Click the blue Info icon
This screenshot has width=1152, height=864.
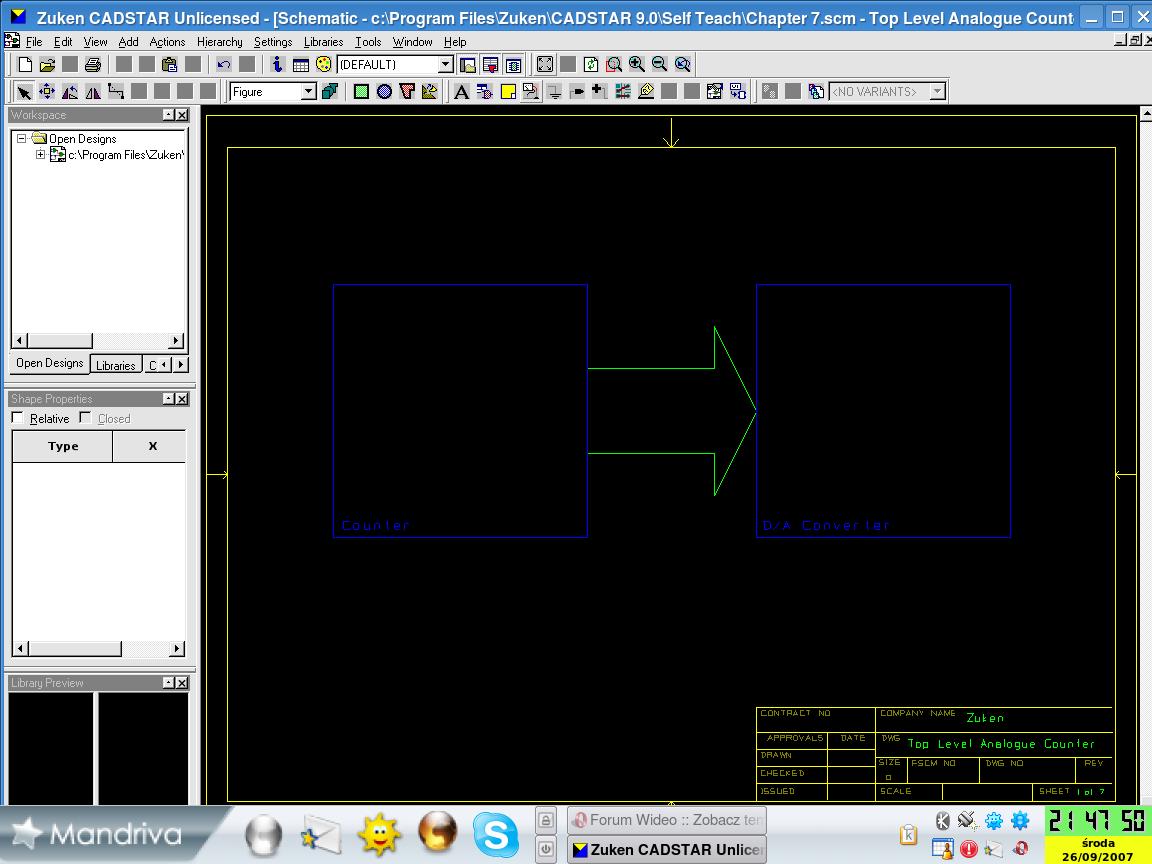point(277,65)
